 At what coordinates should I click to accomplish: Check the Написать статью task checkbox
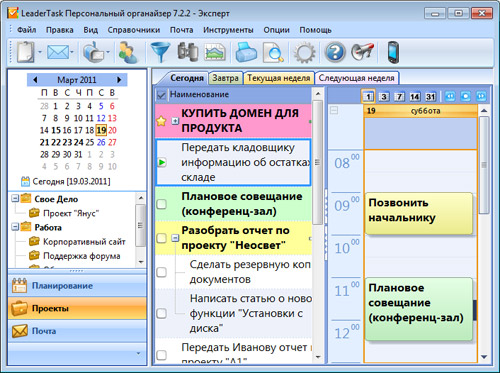tap(161, 313)
